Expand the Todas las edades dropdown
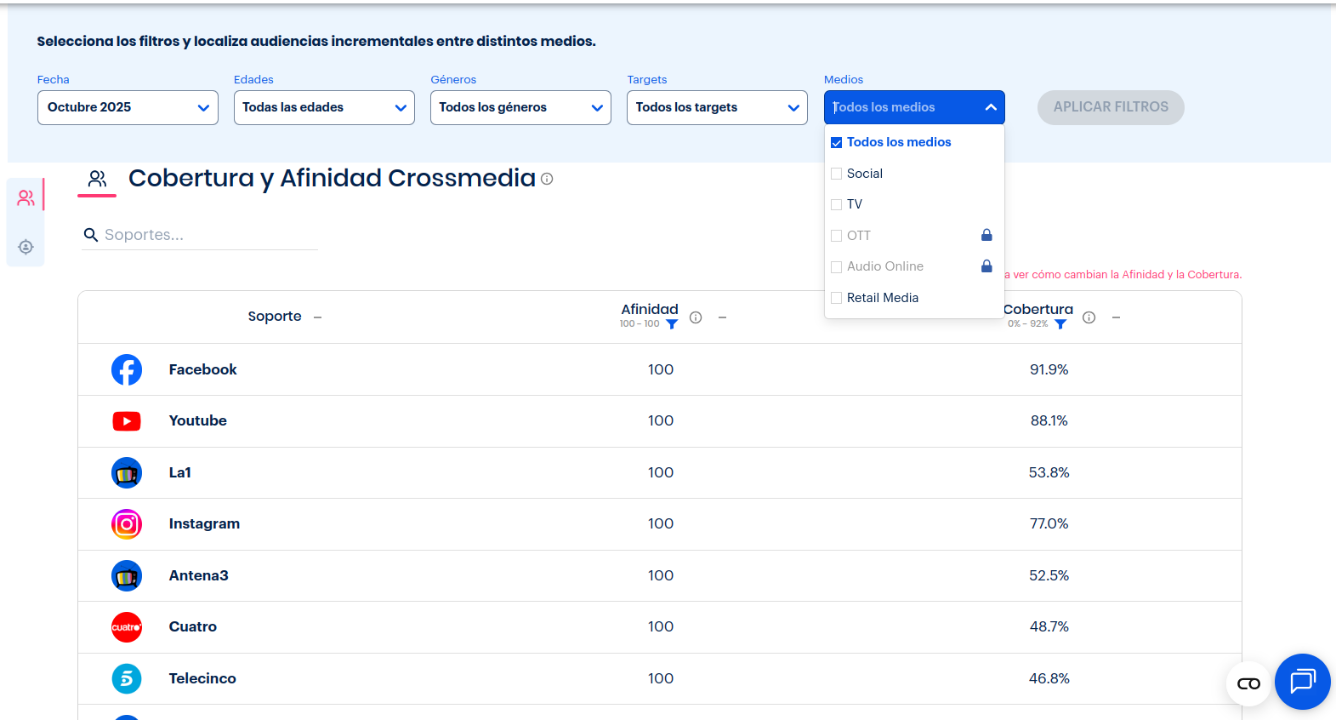Viewport: 1336px width, 720px height. (324, 108)
